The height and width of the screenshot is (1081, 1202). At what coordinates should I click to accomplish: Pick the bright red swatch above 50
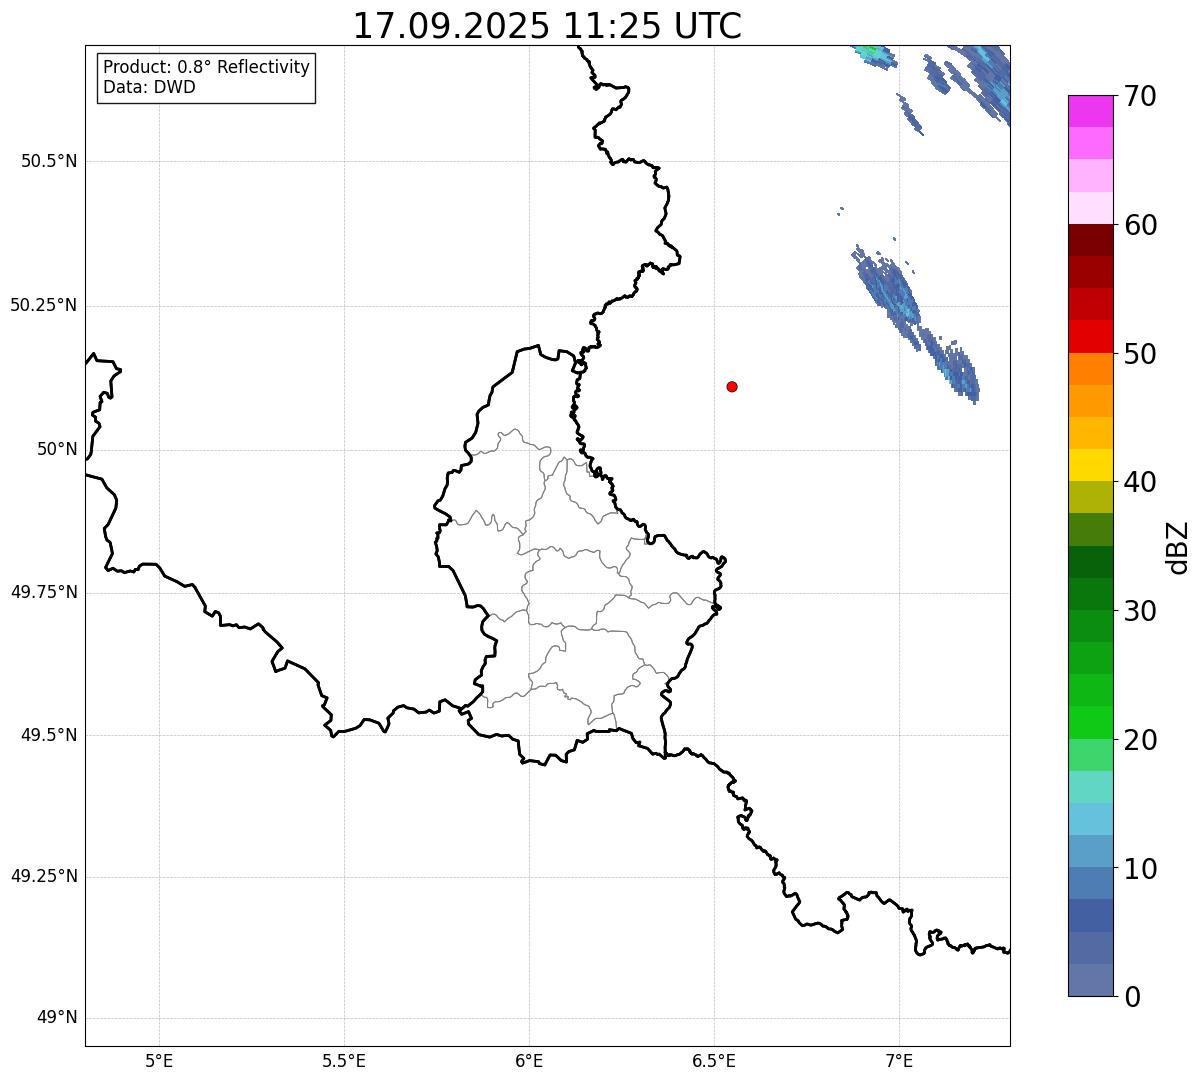1091,336
